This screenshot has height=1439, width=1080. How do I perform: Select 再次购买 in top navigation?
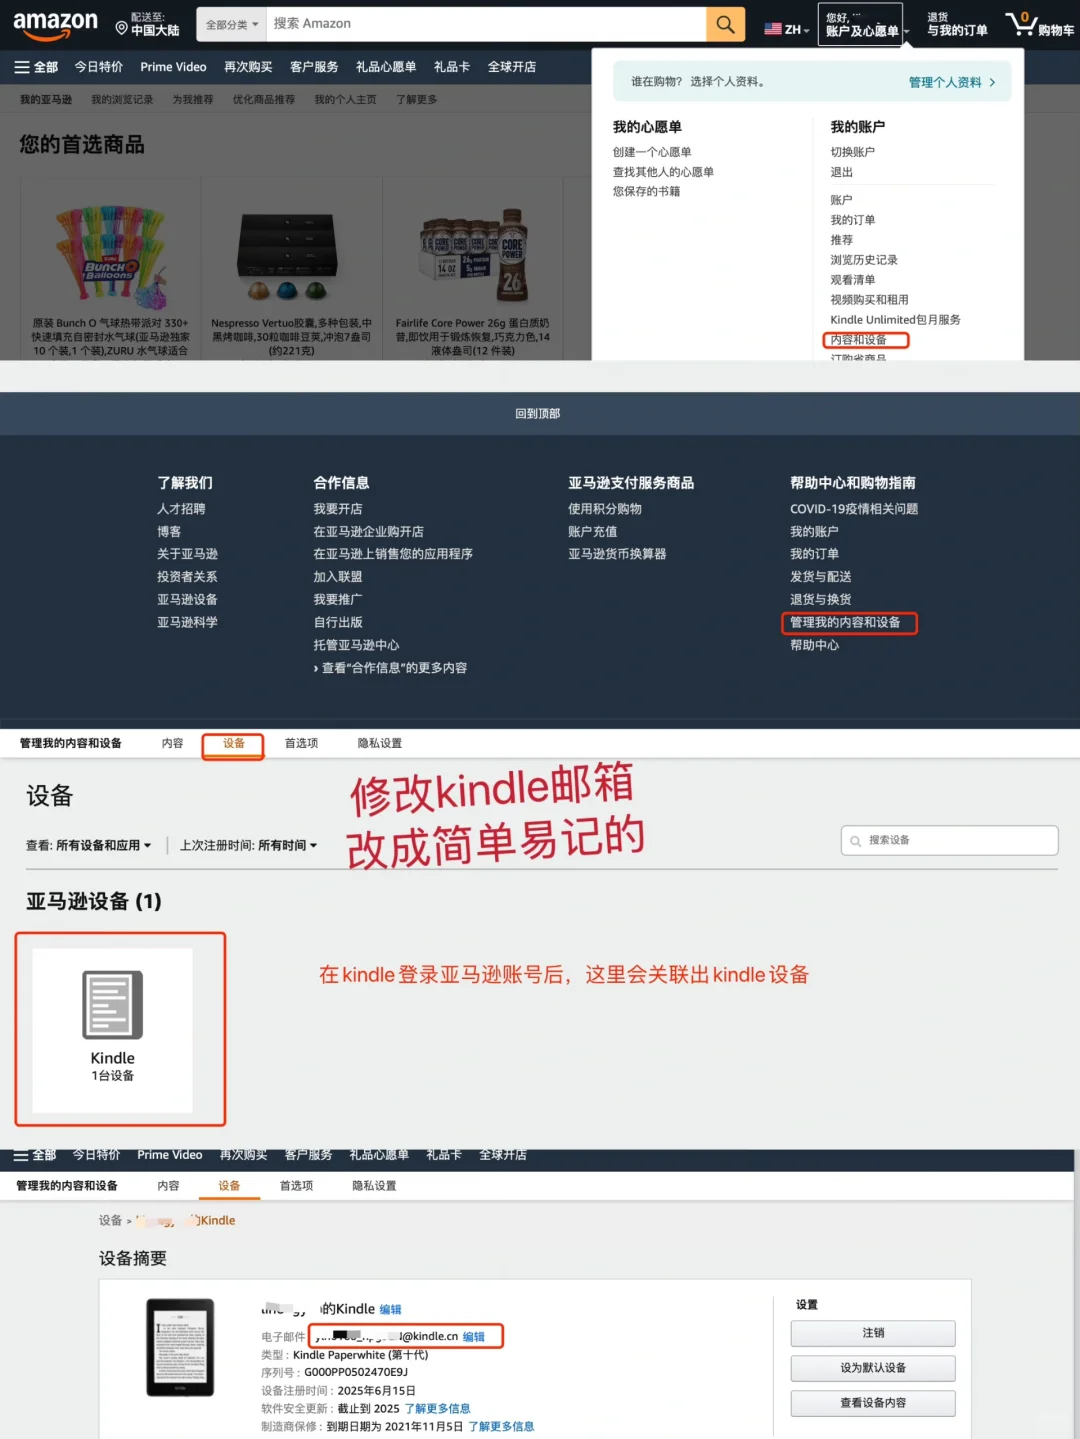[248, 67]
